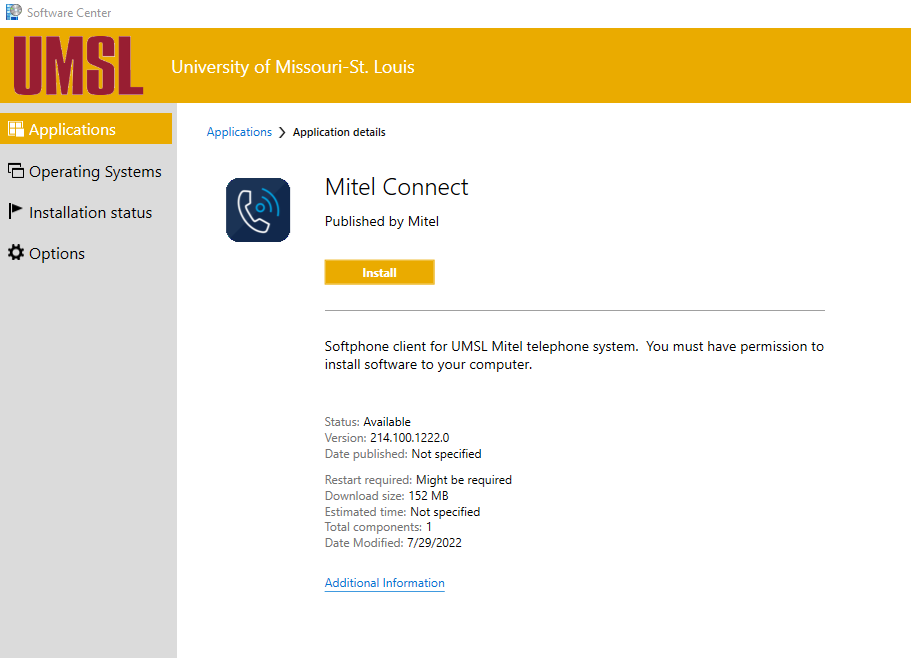Click the UMSL logo in header

(78, 66)
